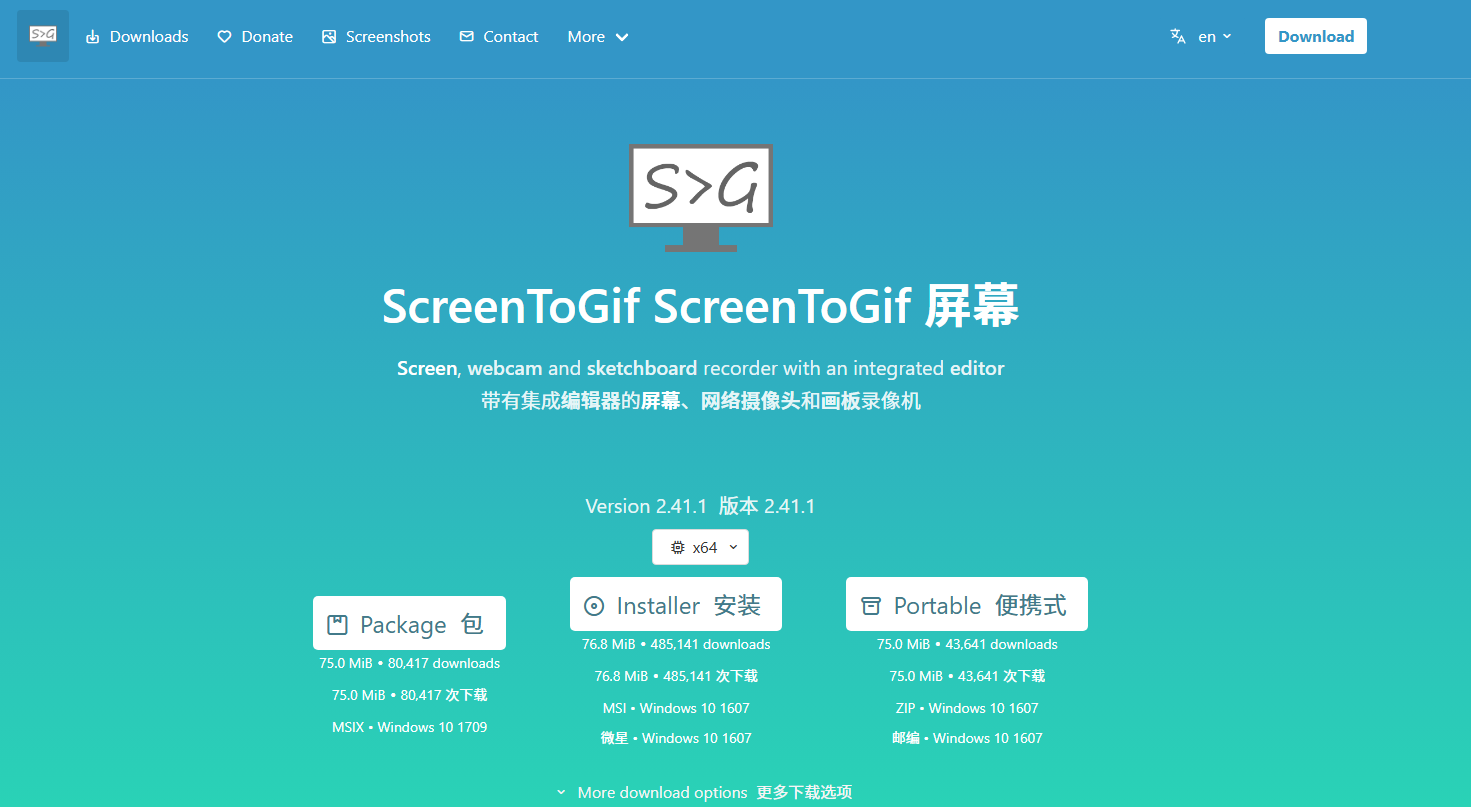Open the Contact nav item
This screenshot has width=1471, height=807.
(499, 37)
